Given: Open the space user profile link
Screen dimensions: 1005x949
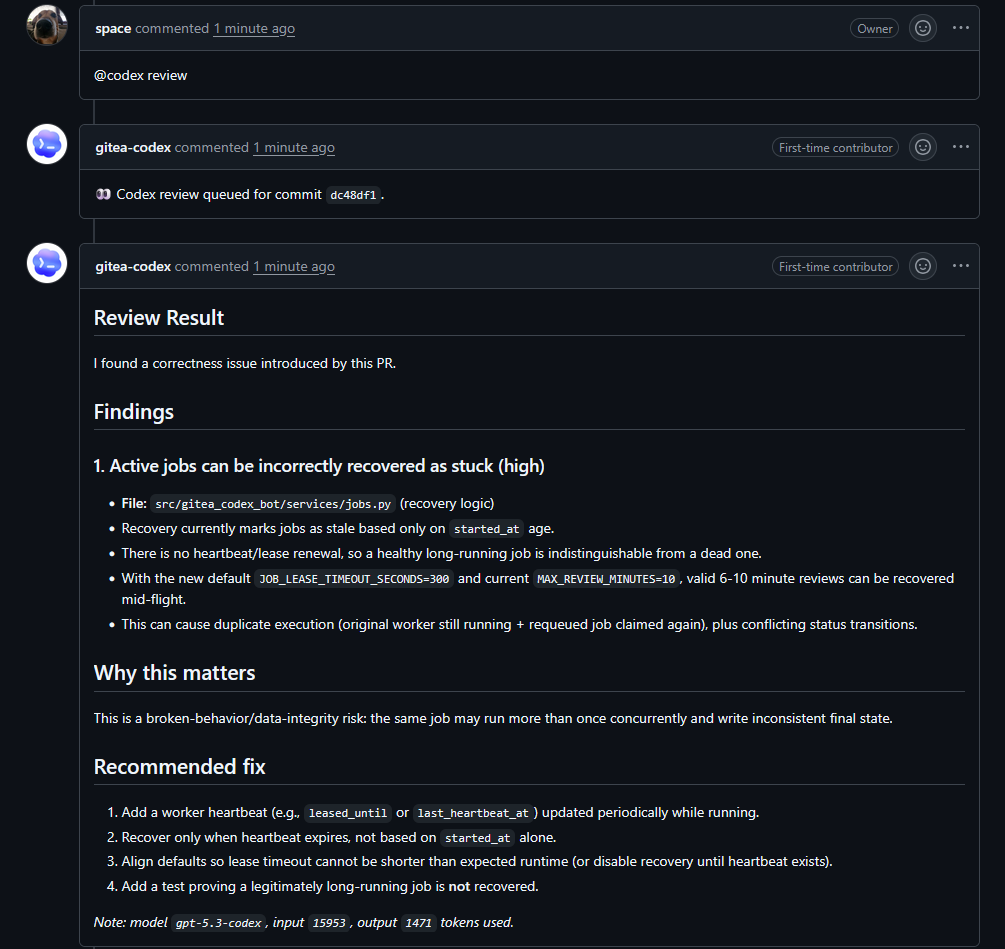Looking at the screenshot, I should tap(113, 29).
